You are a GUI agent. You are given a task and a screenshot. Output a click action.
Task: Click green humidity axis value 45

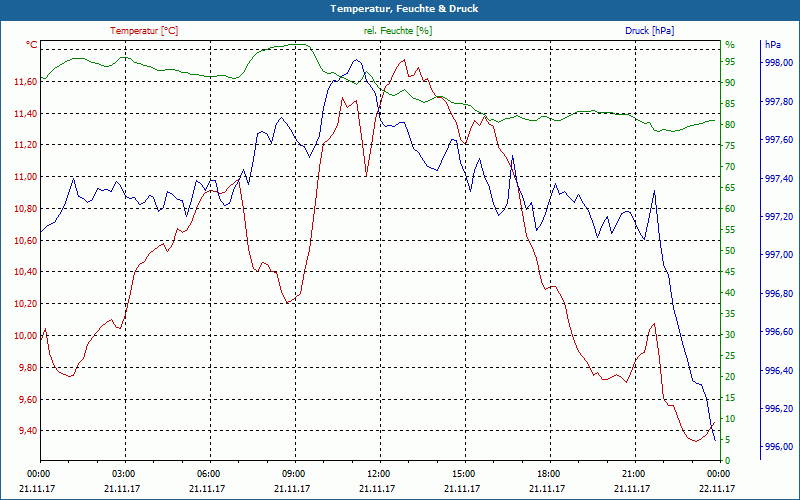[730, 272]
